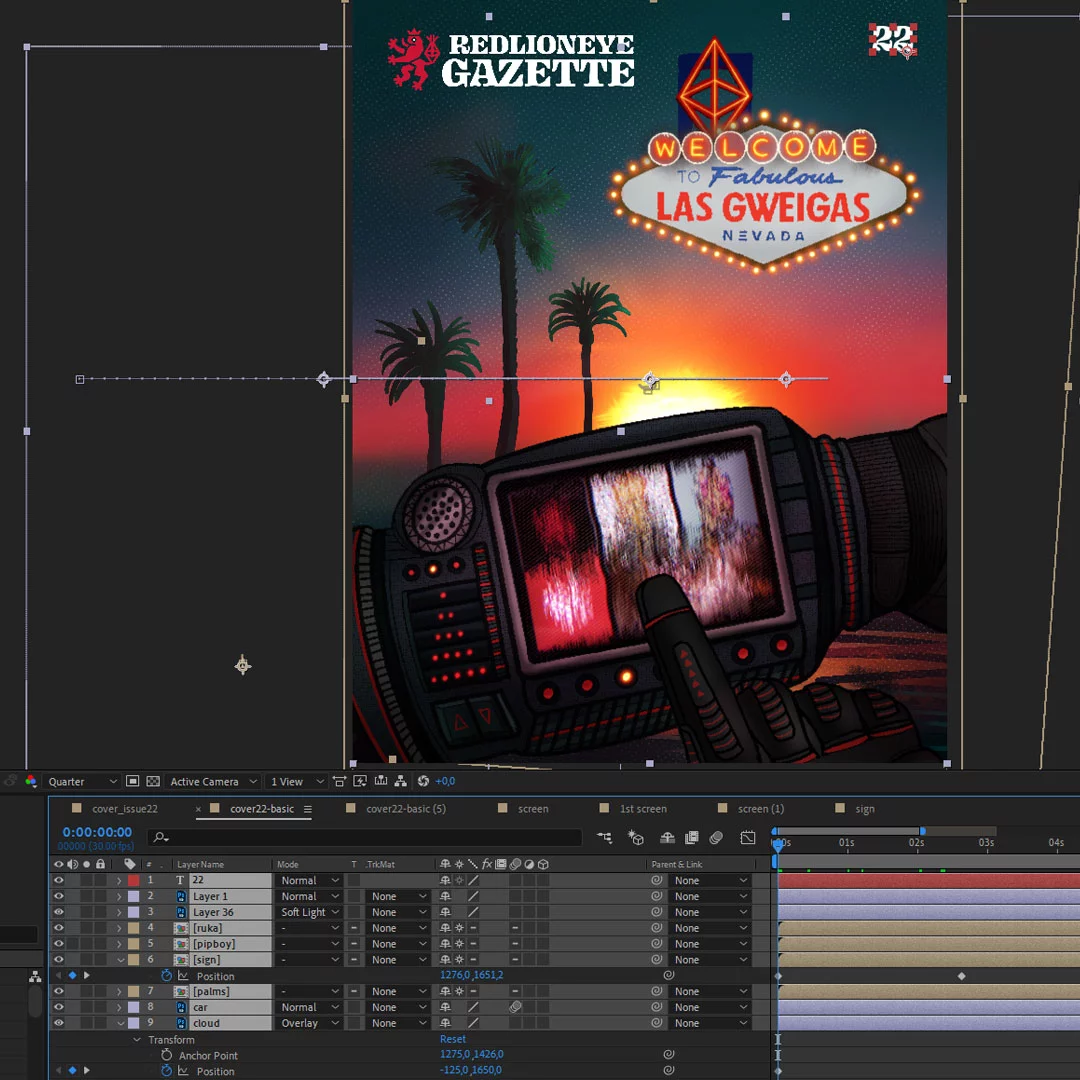
Task: Click Reset for cloud Transform
Action: (453, 1039)
